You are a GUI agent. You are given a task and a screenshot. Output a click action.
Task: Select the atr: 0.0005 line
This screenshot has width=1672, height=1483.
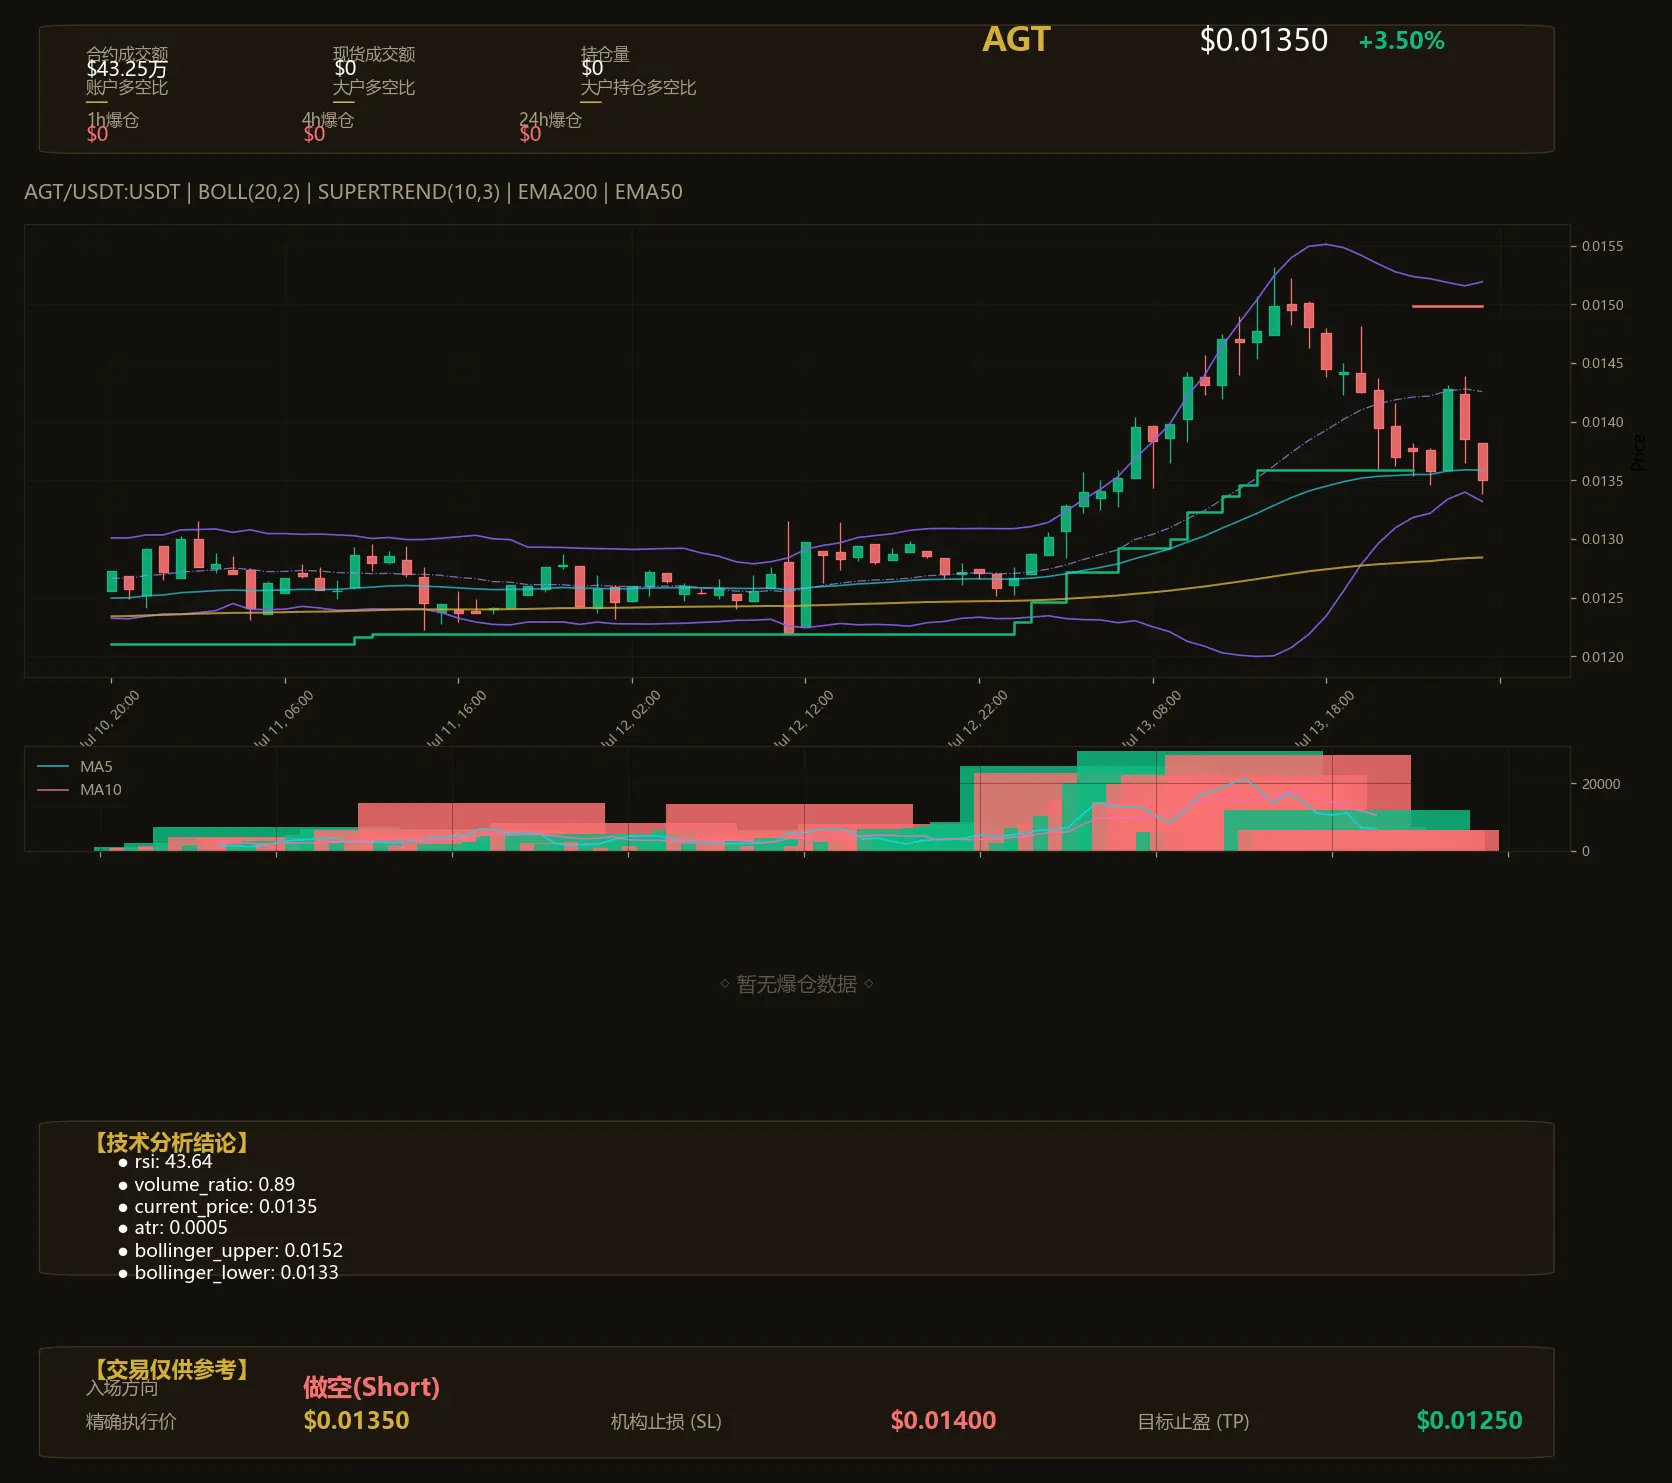pos(181,1228)
